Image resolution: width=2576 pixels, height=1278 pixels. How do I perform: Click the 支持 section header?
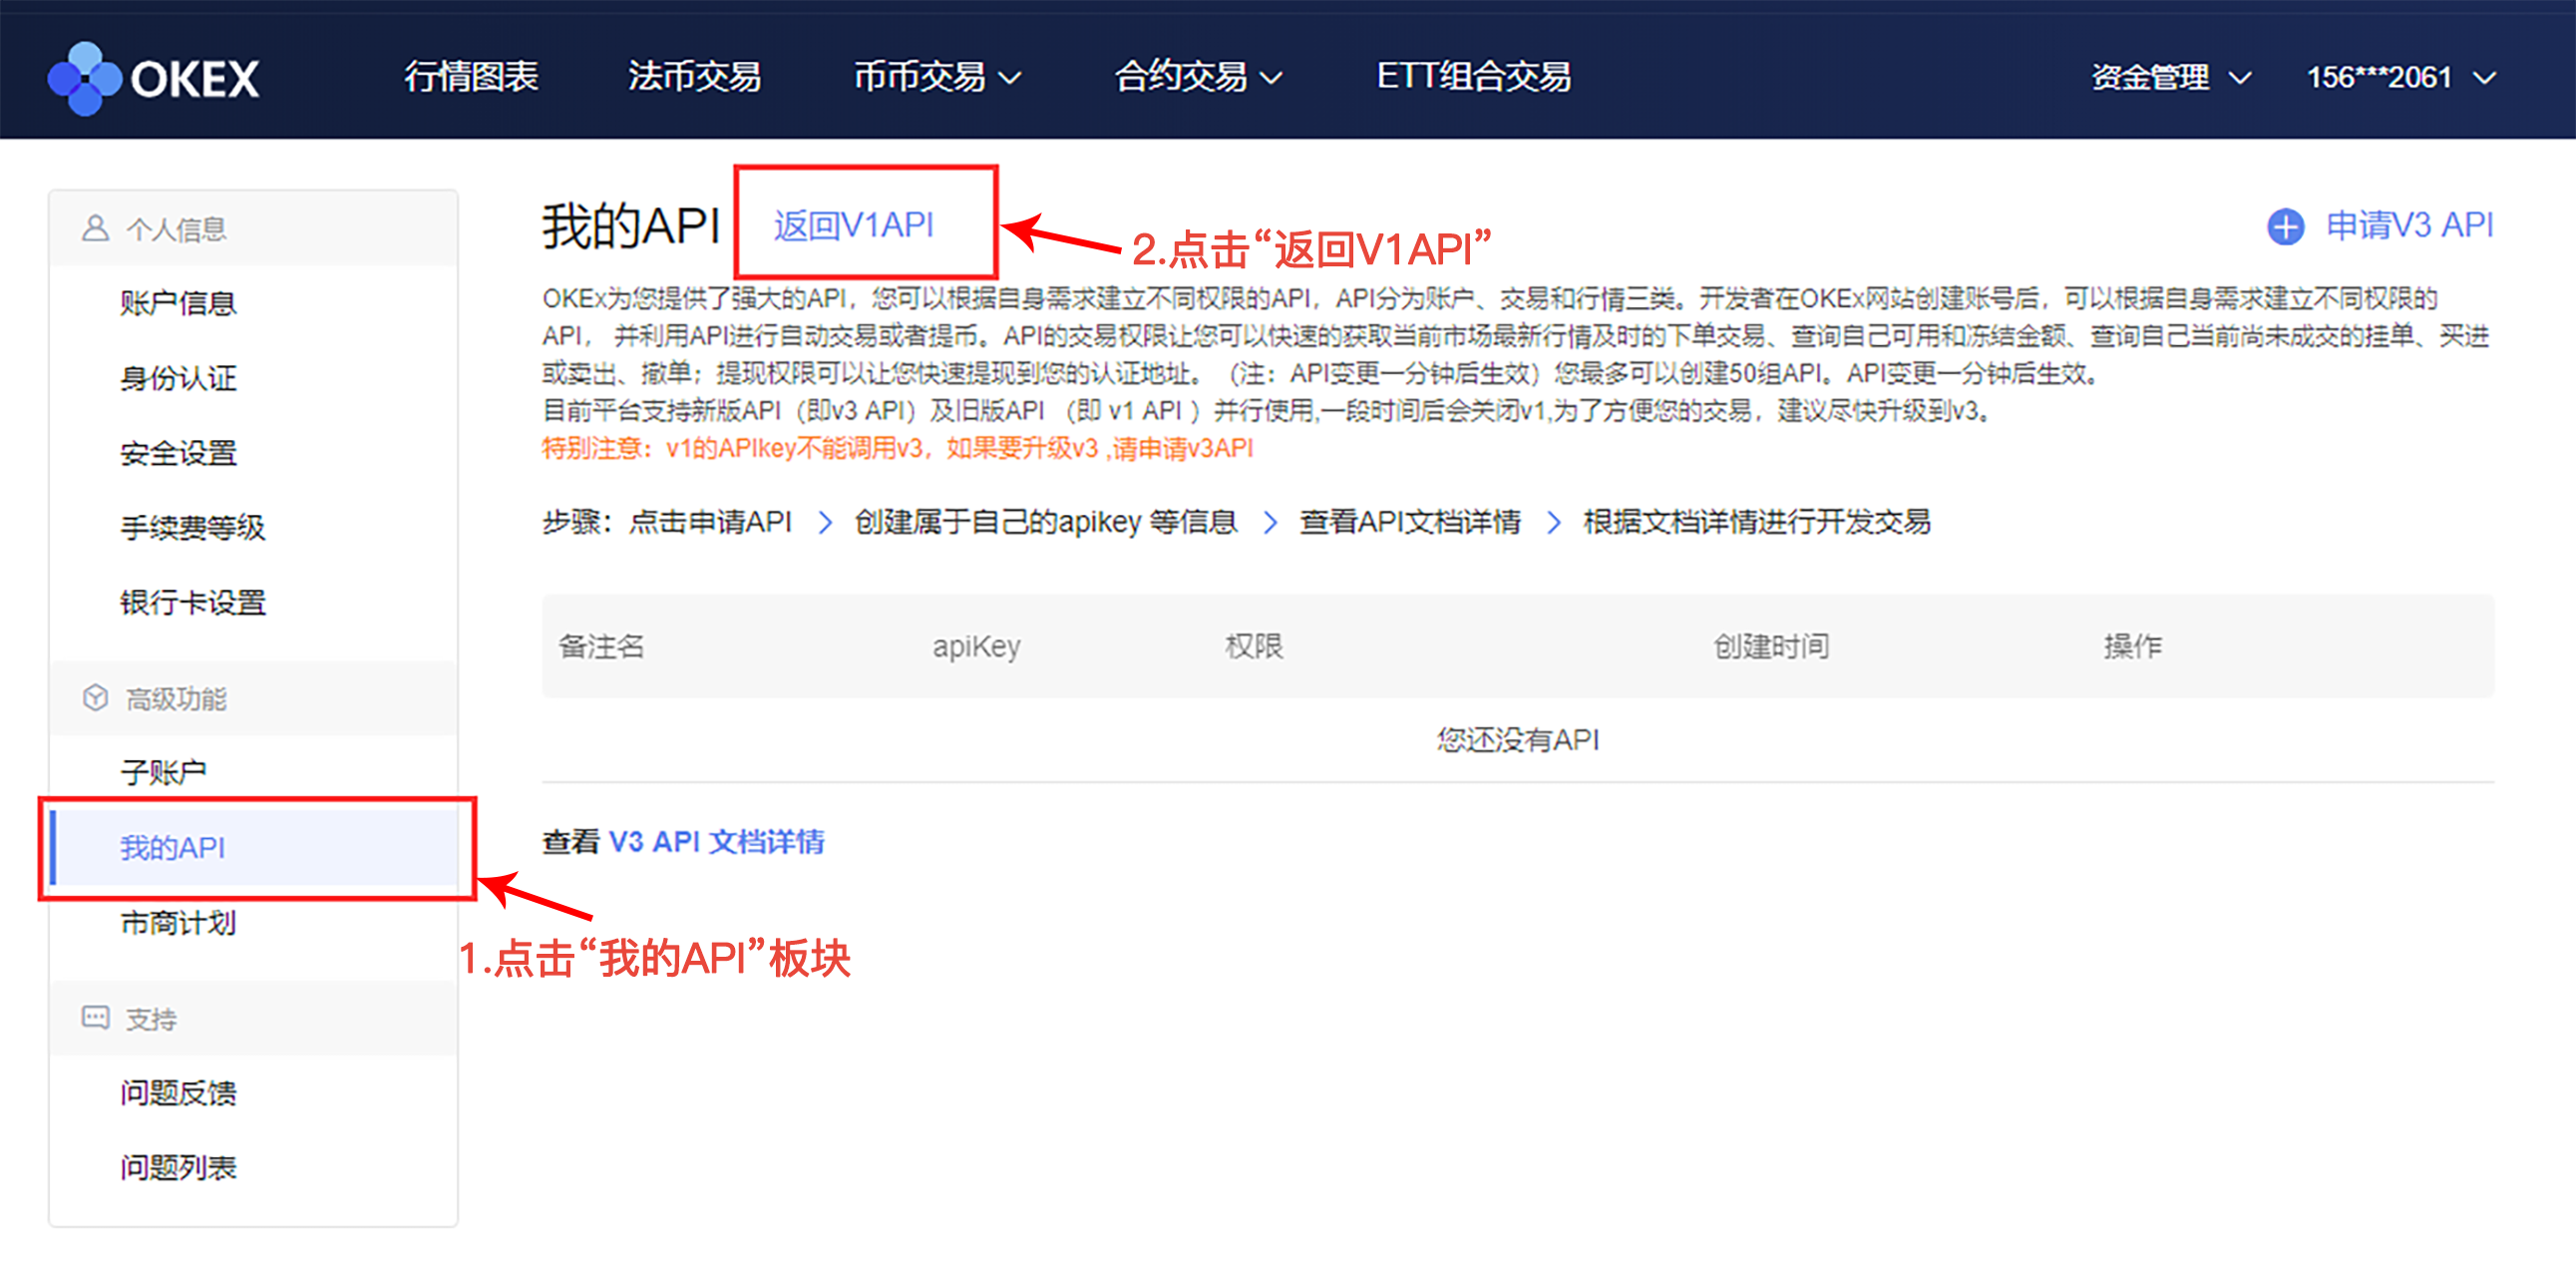(x=253, y=1018)
